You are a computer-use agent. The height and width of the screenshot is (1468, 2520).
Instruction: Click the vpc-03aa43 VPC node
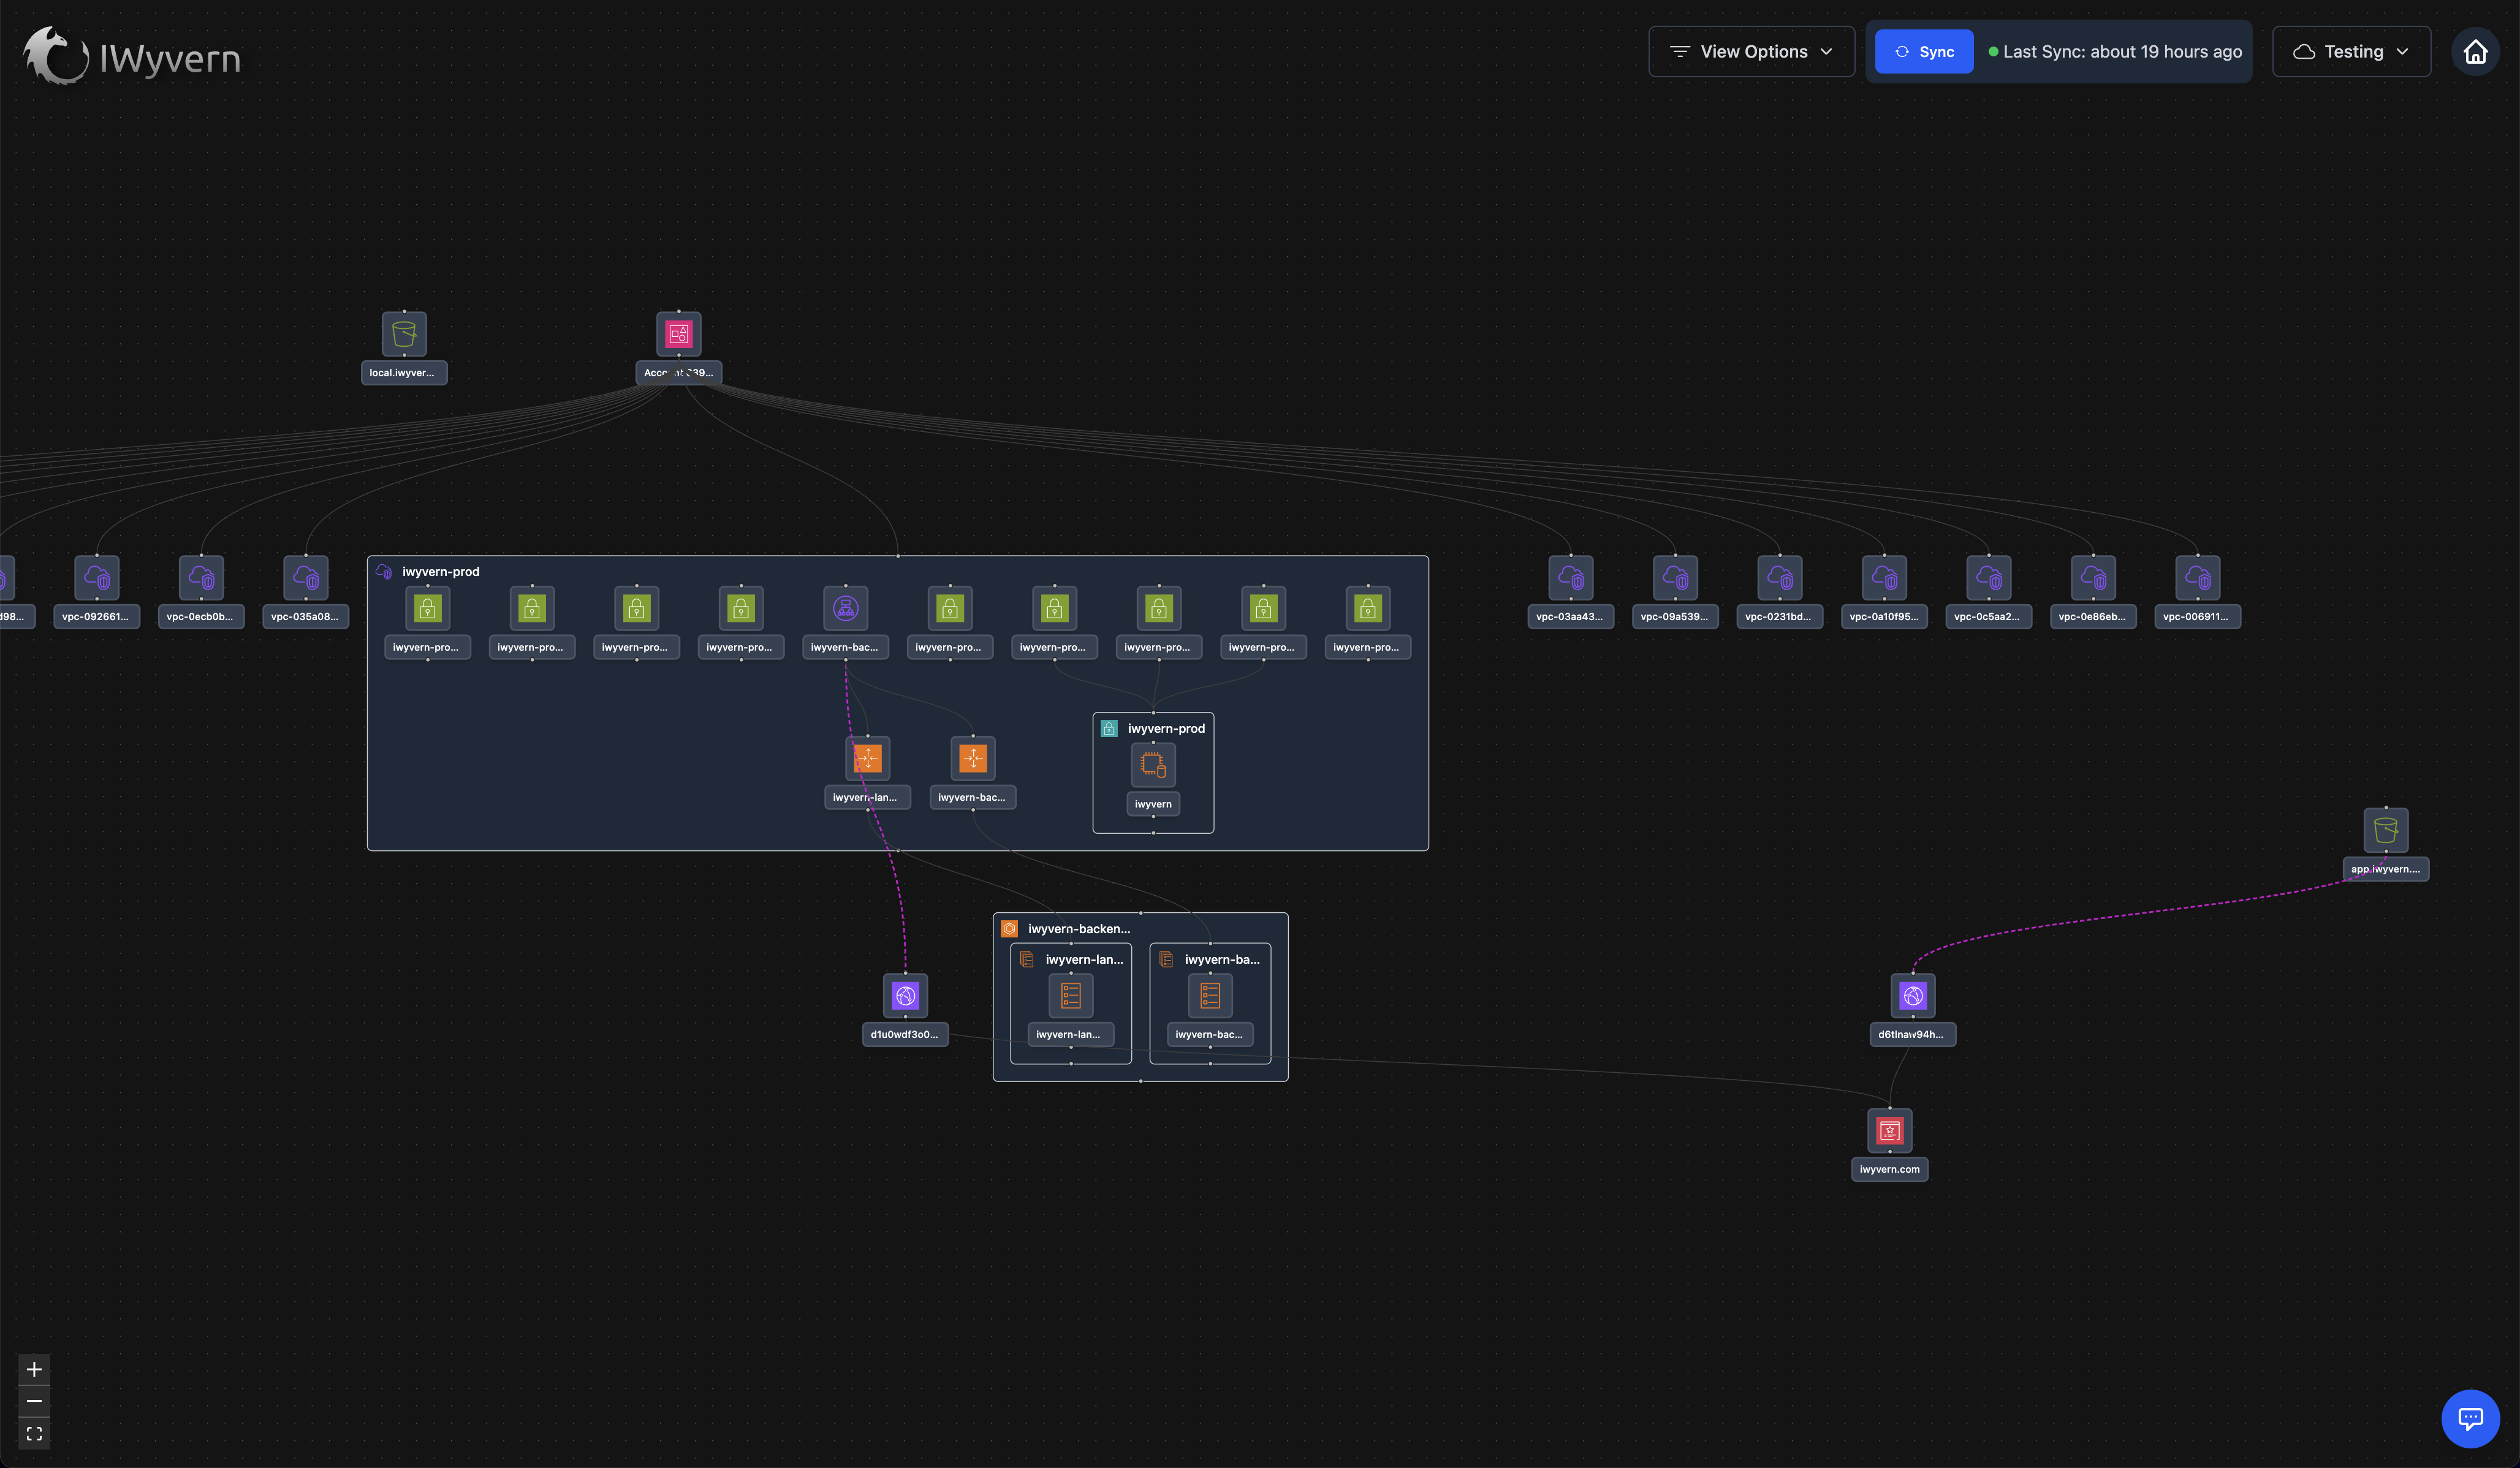tap(1570, 578)
